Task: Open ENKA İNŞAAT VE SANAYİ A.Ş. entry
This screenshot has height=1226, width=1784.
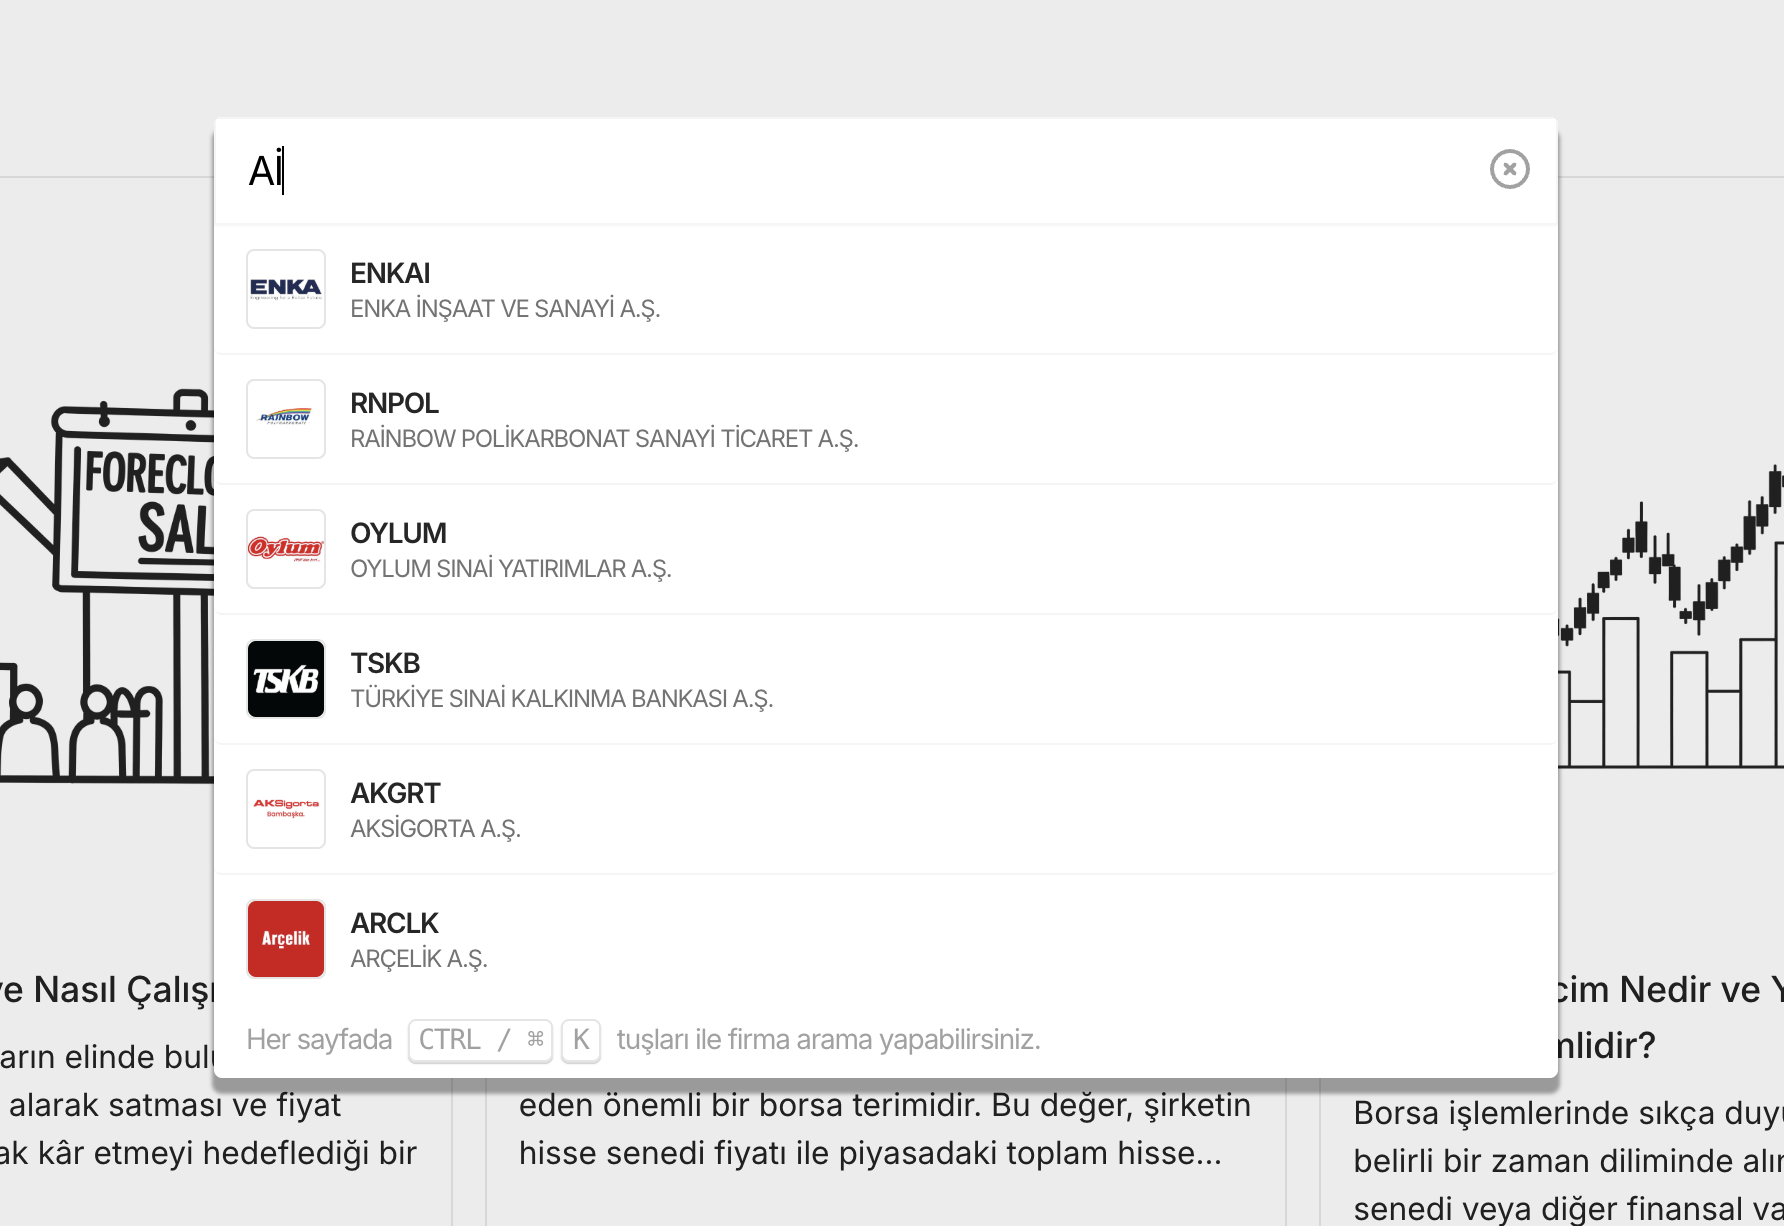Action: [x=505, y=309]
